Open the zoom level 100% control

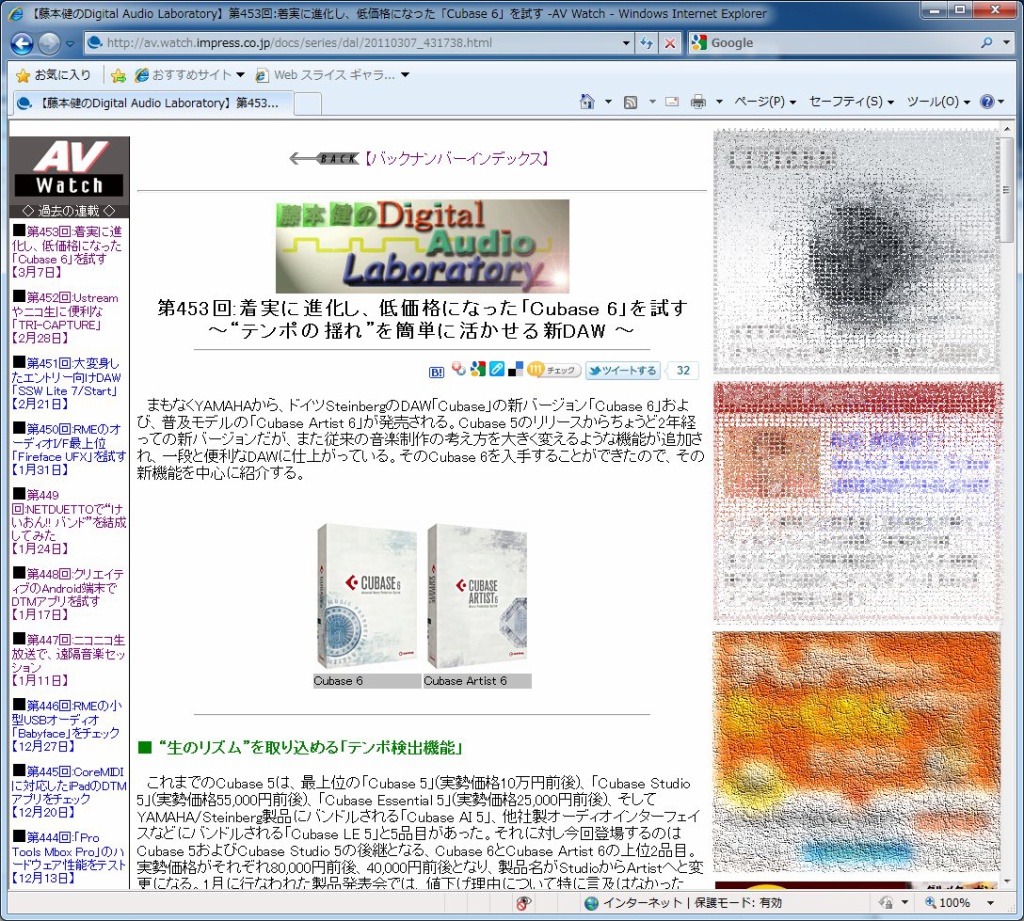click(948, 903)
